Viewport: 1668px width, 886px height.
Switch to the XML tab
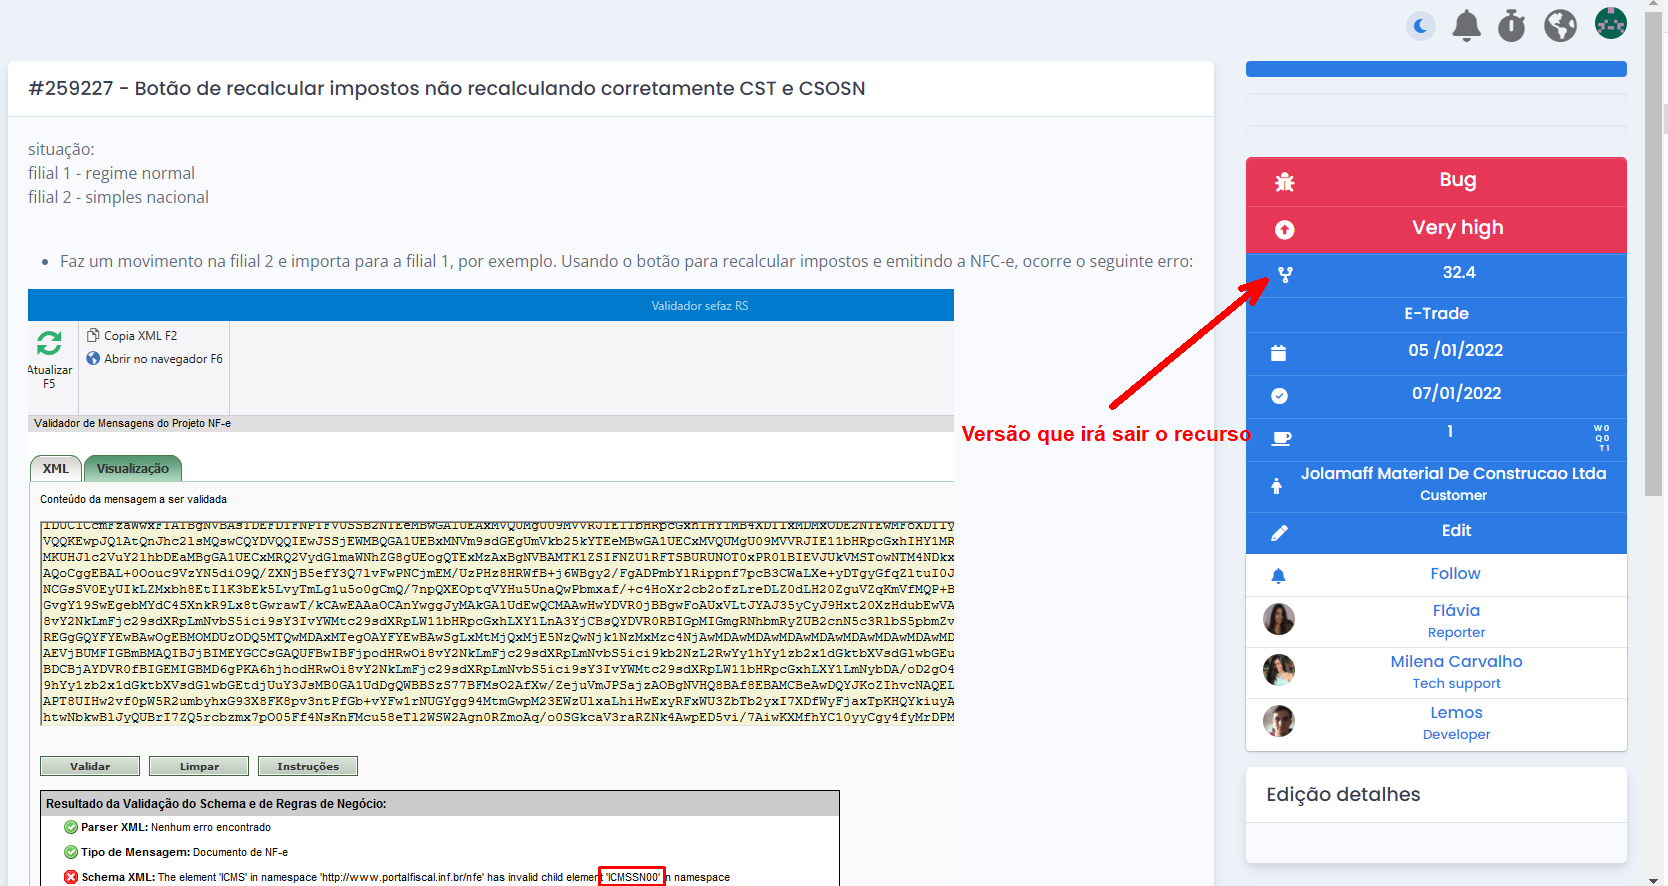[56, 469]
